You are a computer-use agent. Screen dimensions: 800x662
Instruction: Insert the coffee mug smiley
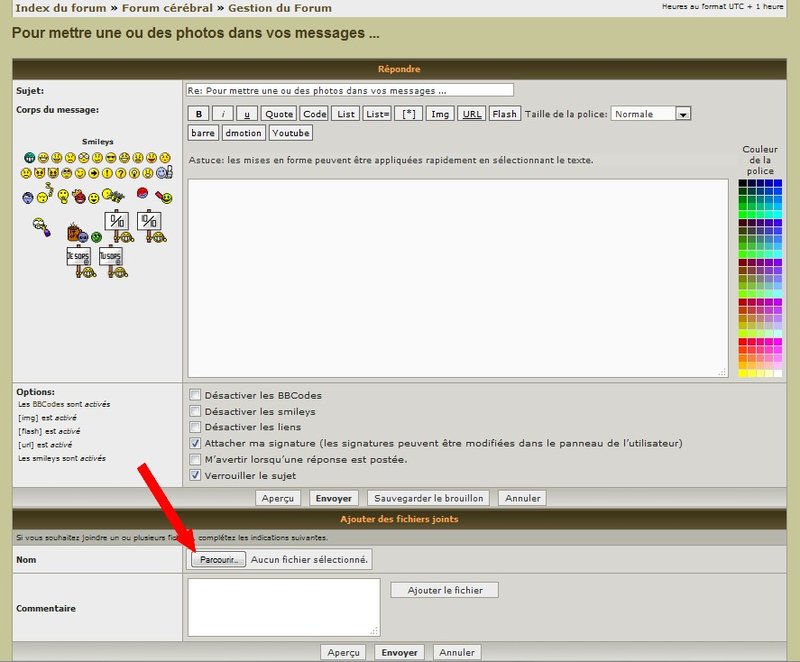point(73,233)
